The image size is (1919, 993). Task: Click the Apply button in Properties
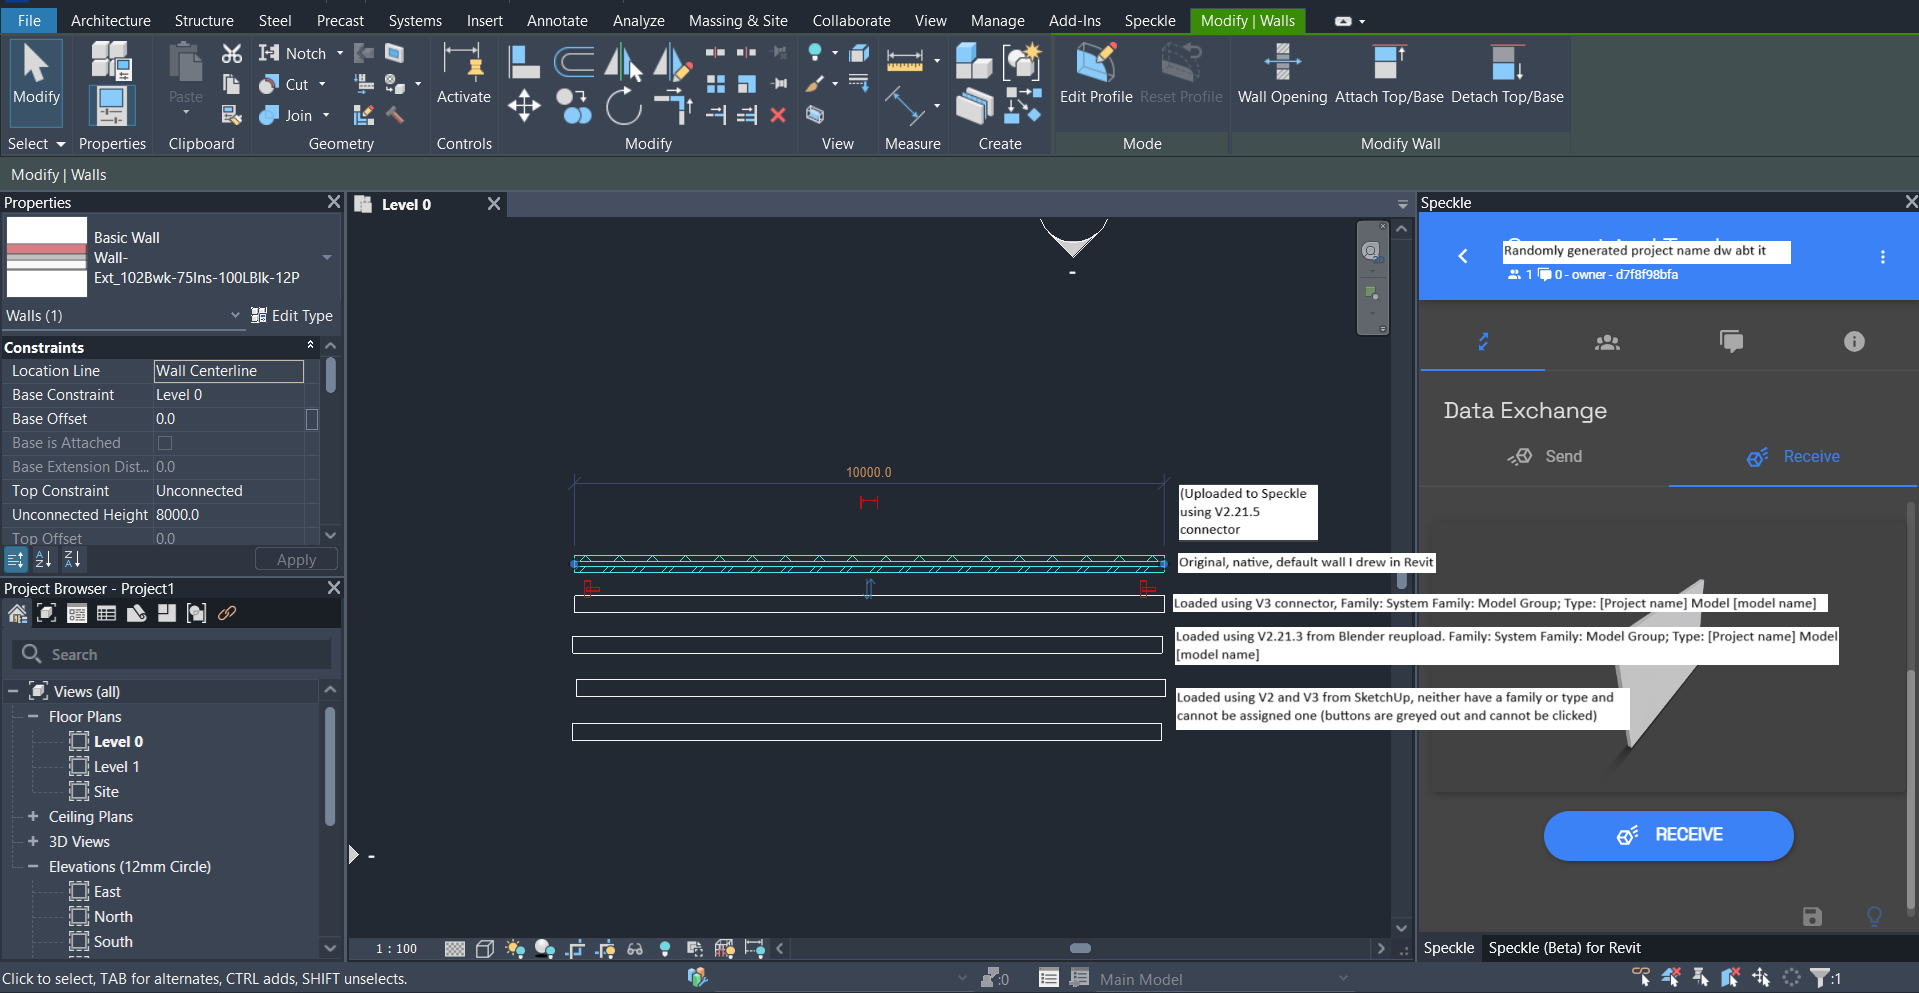pos(296,559)
